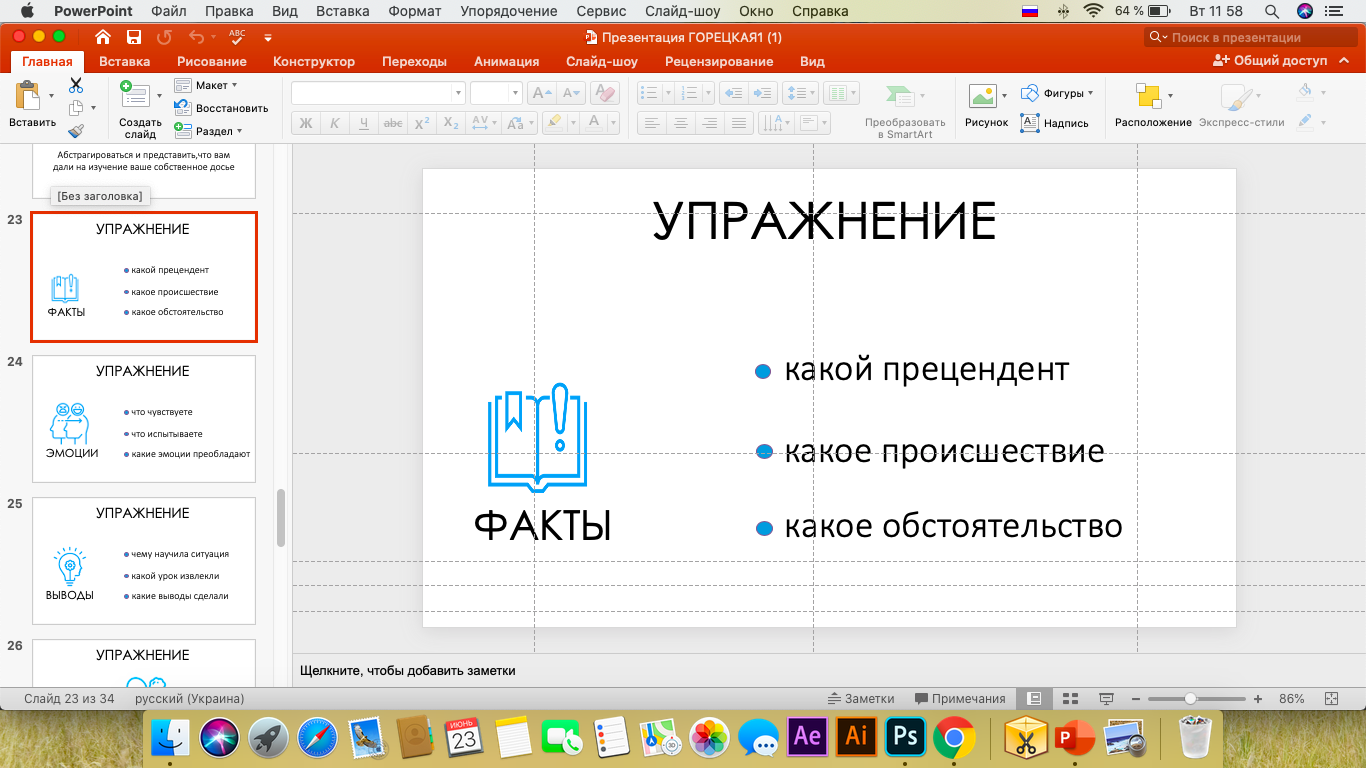Click the zoom slider handle

1190,699
